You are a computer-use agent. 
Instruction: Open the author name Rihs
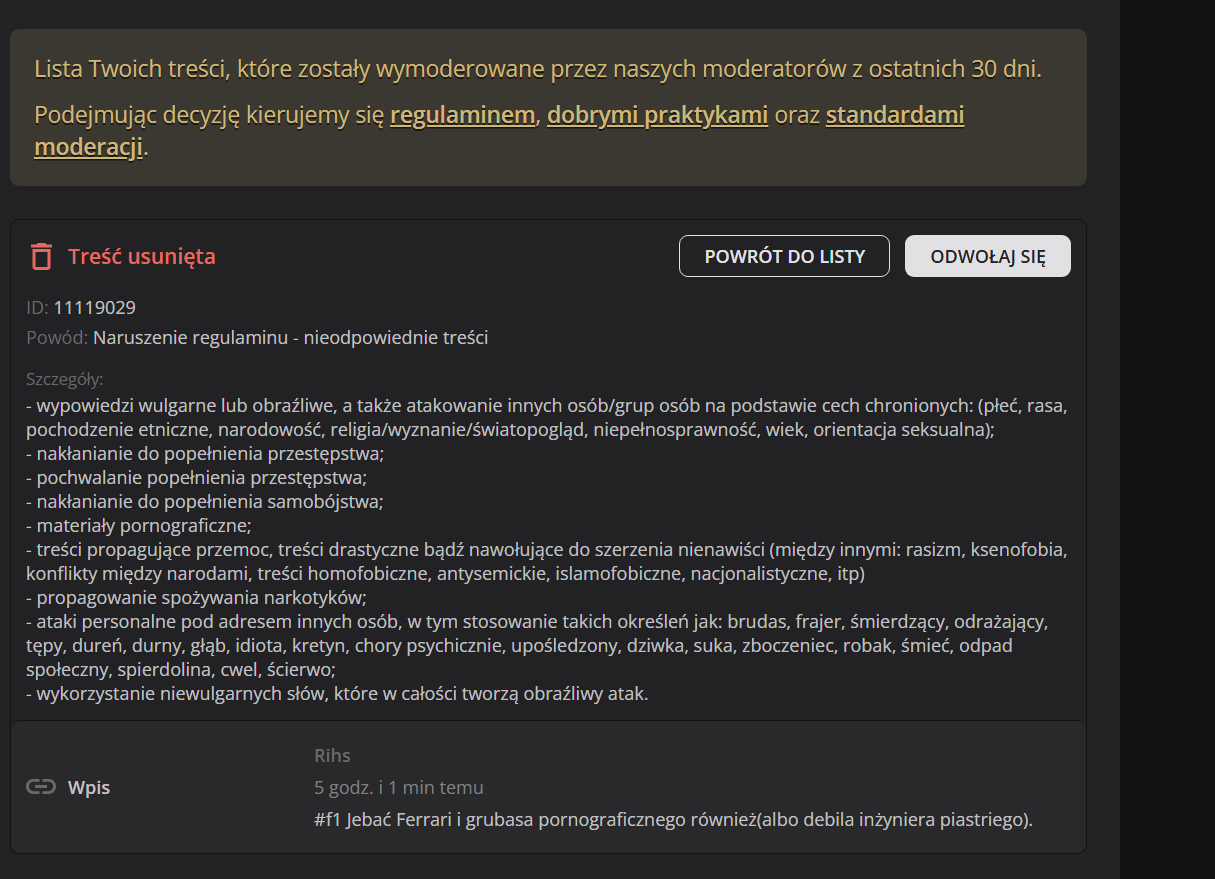tap(332, 755)
